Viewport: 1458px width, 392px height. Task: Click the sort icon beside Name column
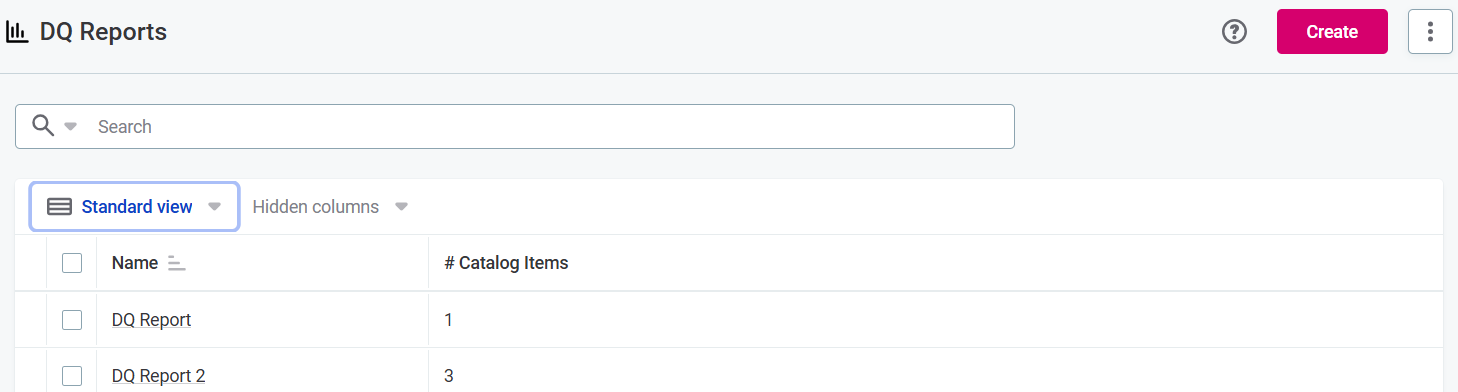pos(177,263)
